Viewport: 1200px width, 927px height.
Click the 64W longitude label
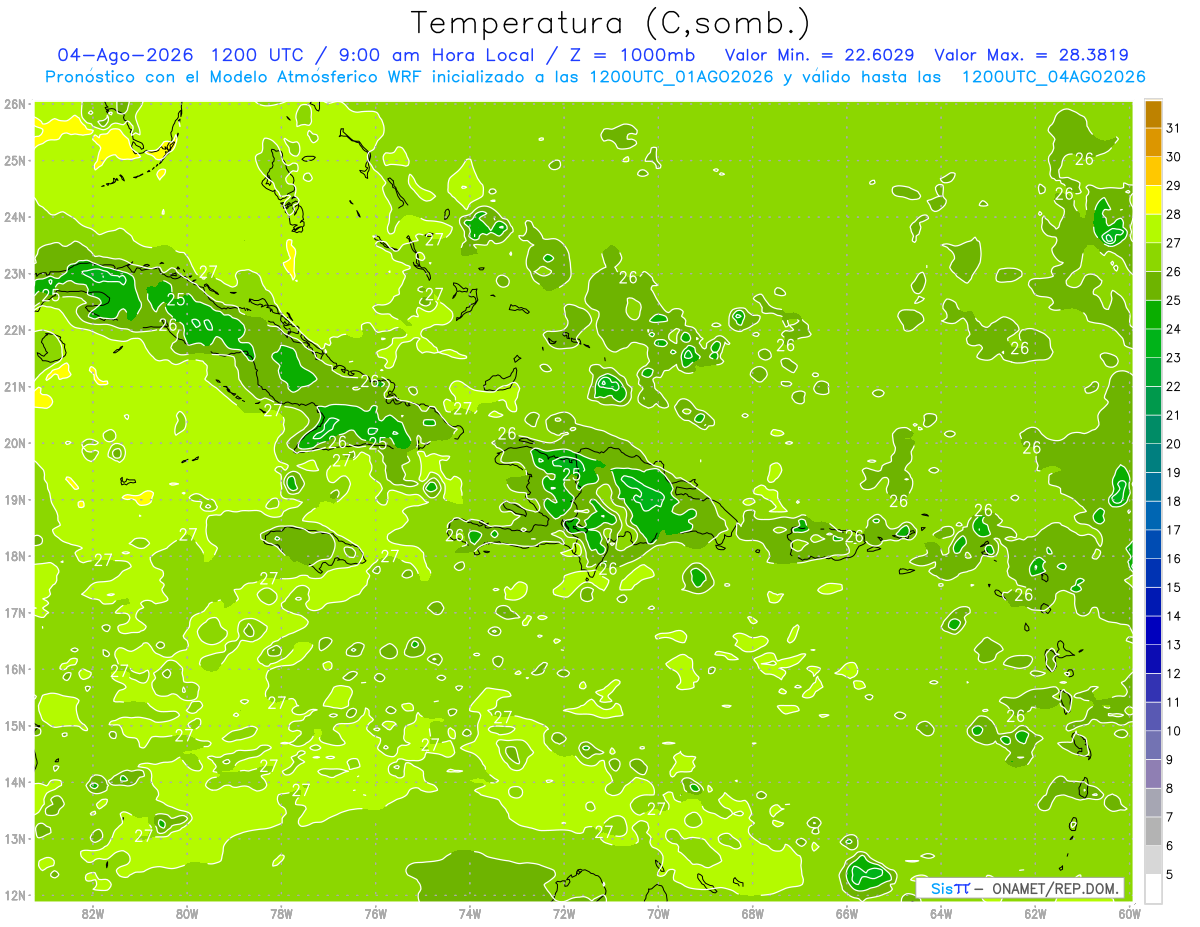click(940, 913)
